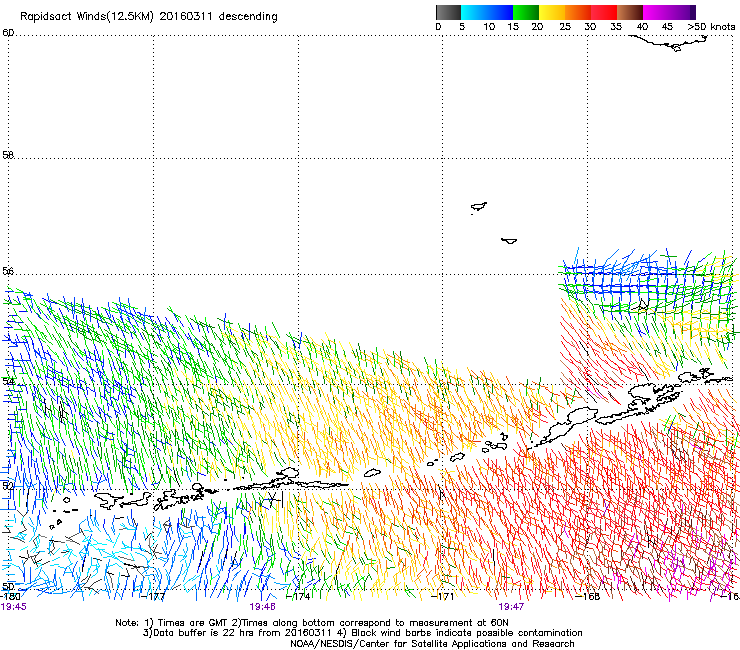Click the yellow 20-25 knots legend segment
The width and height of the screenshot is (740, 650).
(552, 12)
